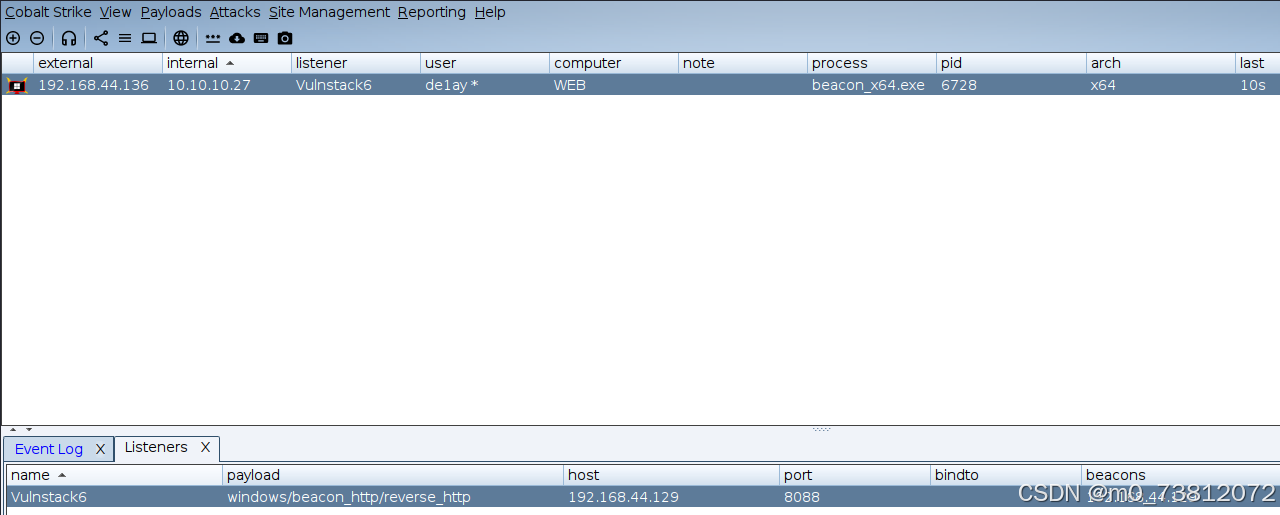Sort sessions by pid column
This screenshot has height=515, width=1280.
(1011, 63)
